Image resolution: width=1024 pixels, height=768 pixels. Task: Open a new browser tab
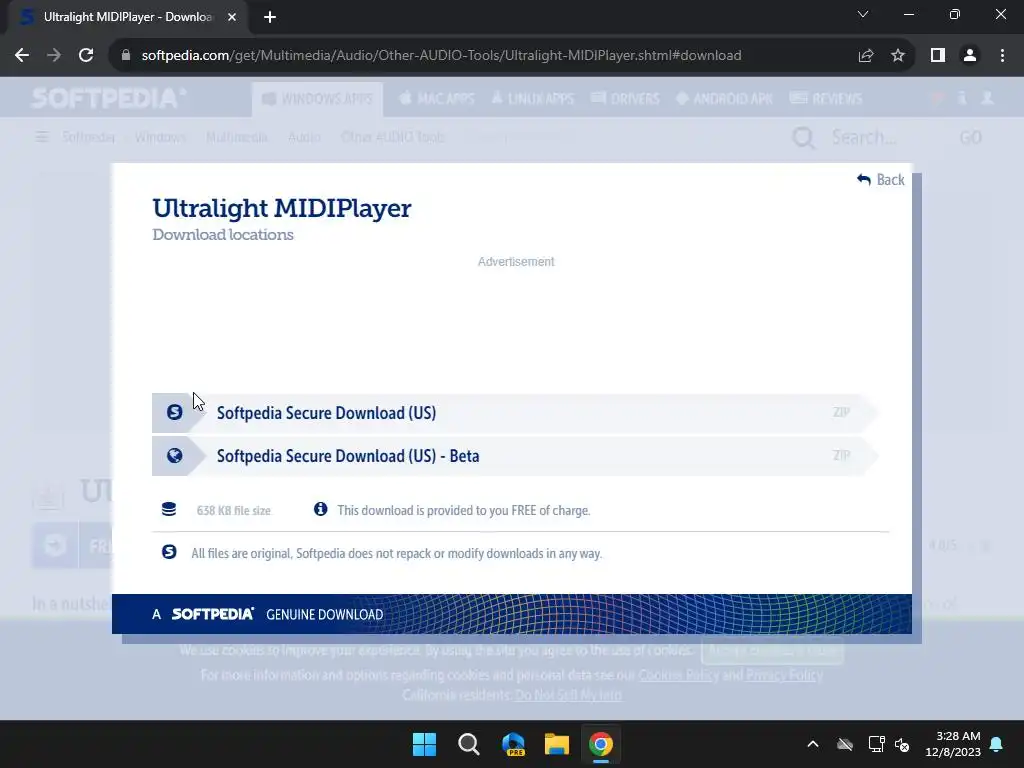click(270, 17)
